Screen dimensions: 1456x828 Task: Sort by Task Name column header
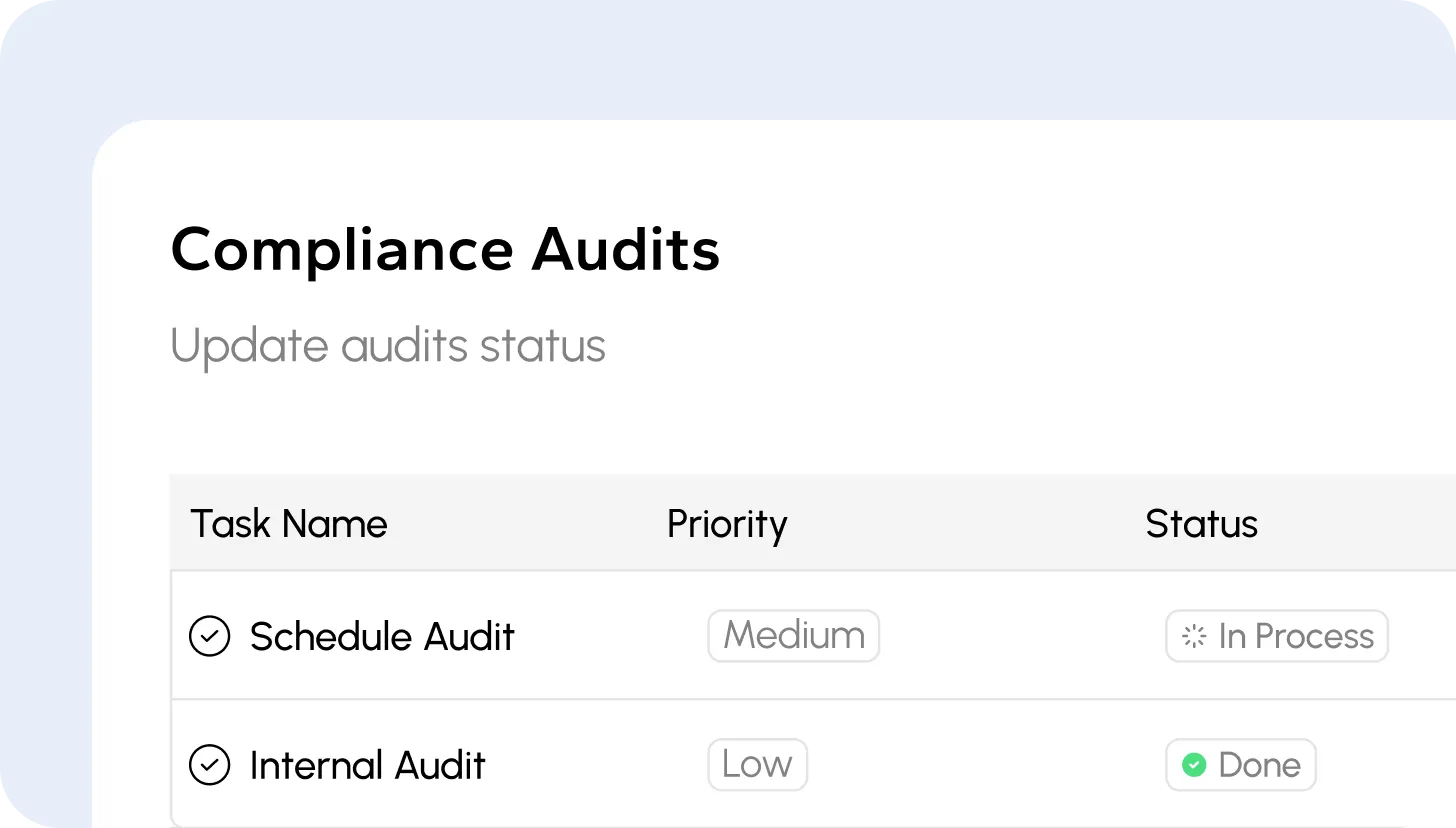point(289,524)
